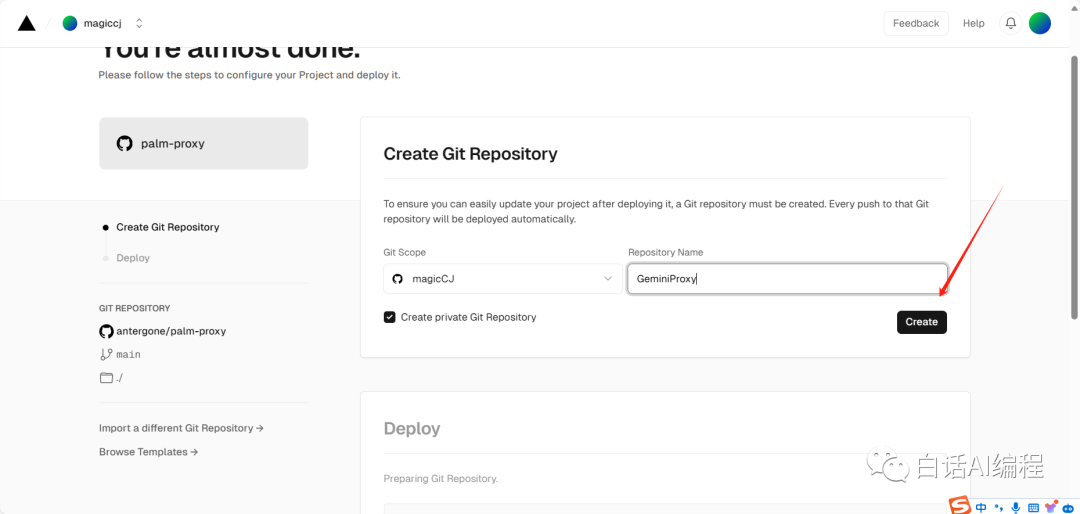Viewport: 1080px width, 514px height.
Task: Select the Create Git Repository step
Action: [167, 227]
